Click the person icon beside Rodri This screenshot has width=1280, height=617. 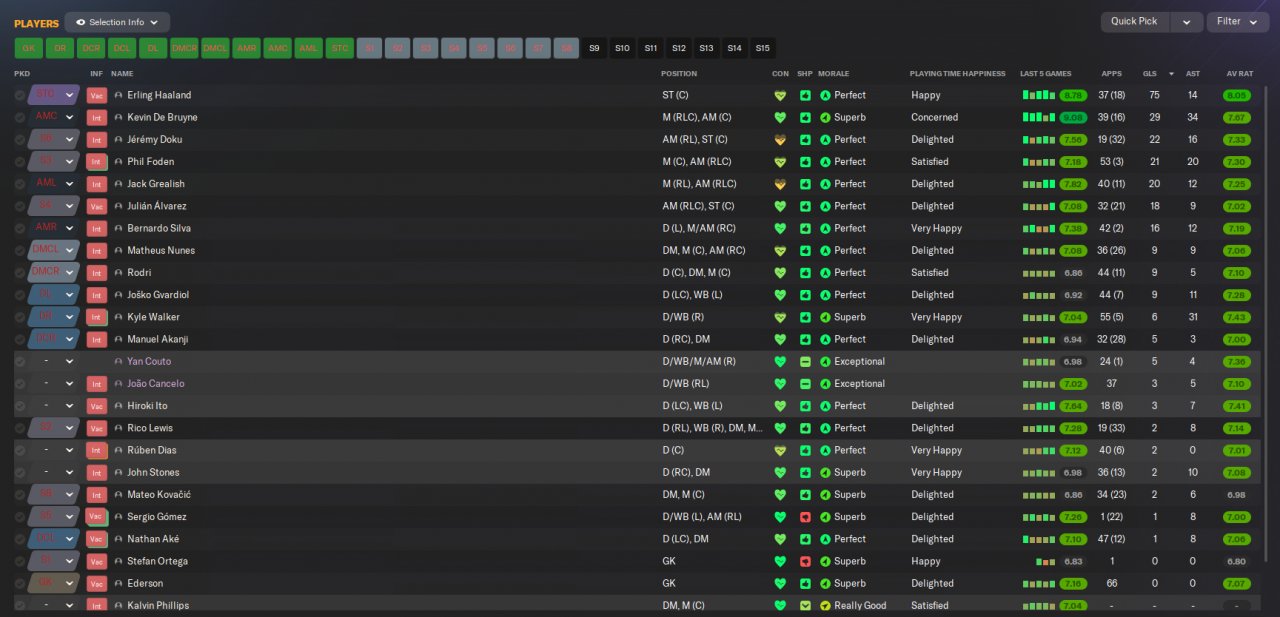[119, 273]
